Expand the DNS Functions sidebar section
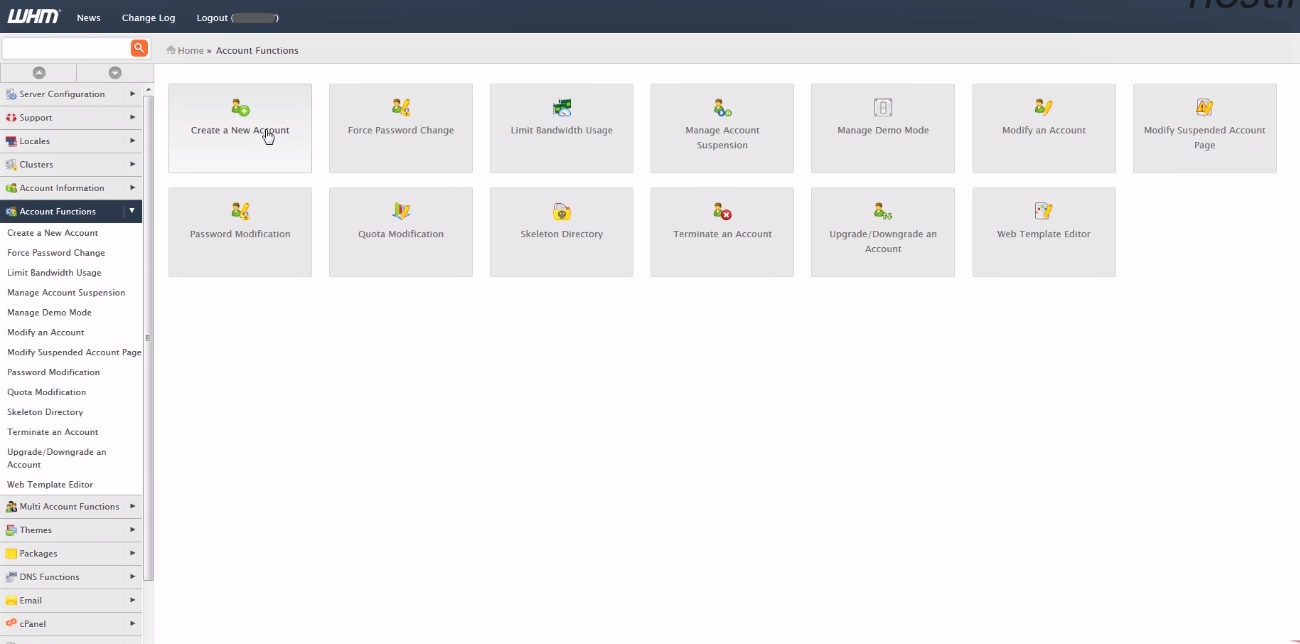 [x=71, y=577]
